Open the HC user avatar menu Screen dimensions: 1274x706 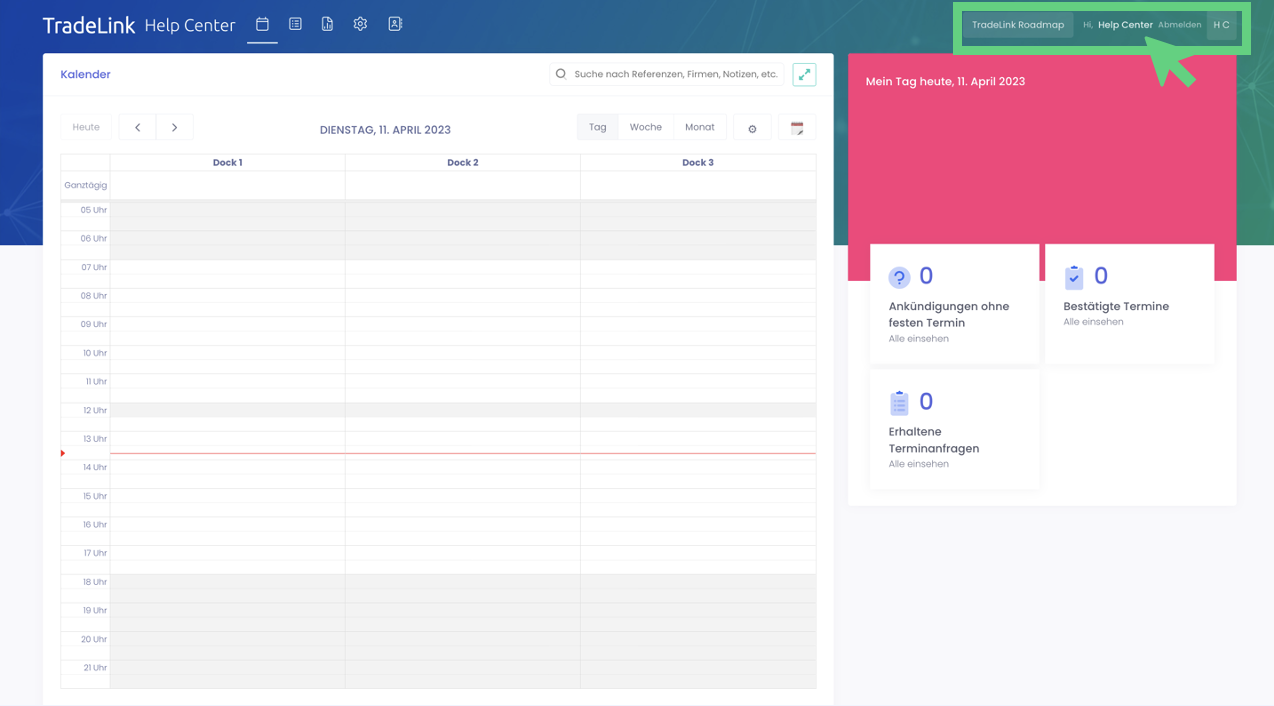coord(1221,25)
